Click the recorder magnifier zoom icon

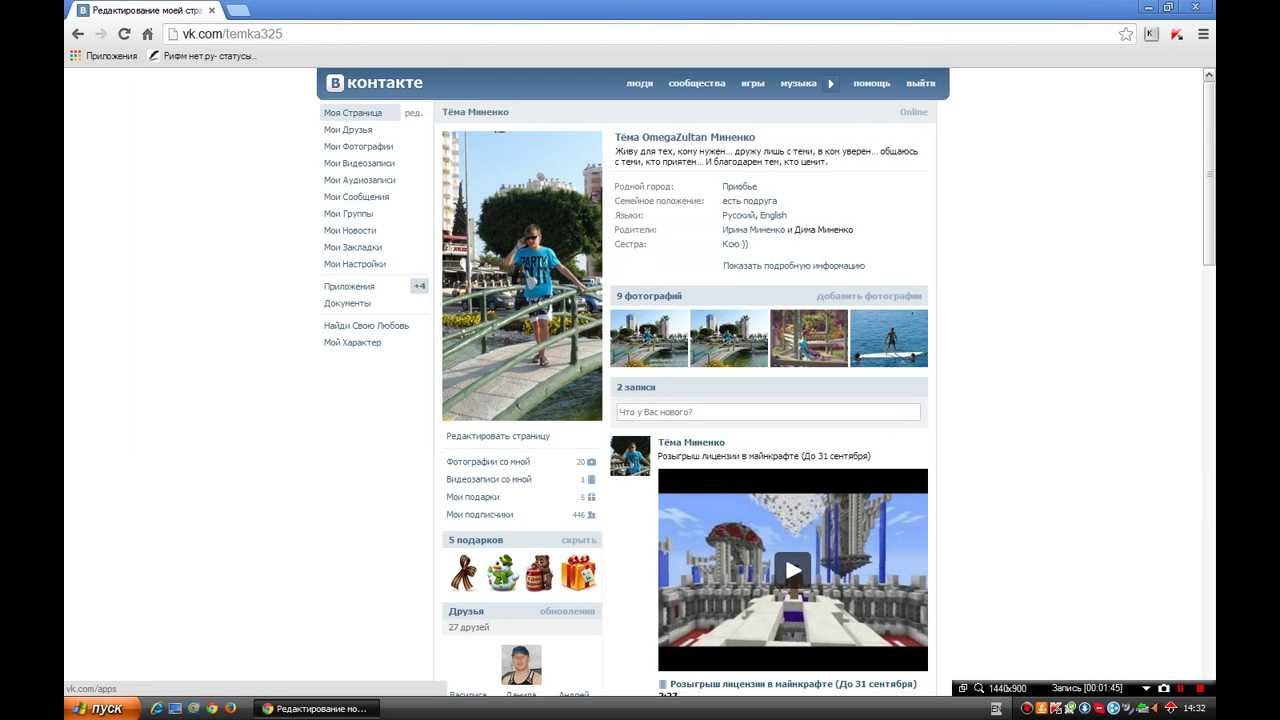(x=979, y=688)
